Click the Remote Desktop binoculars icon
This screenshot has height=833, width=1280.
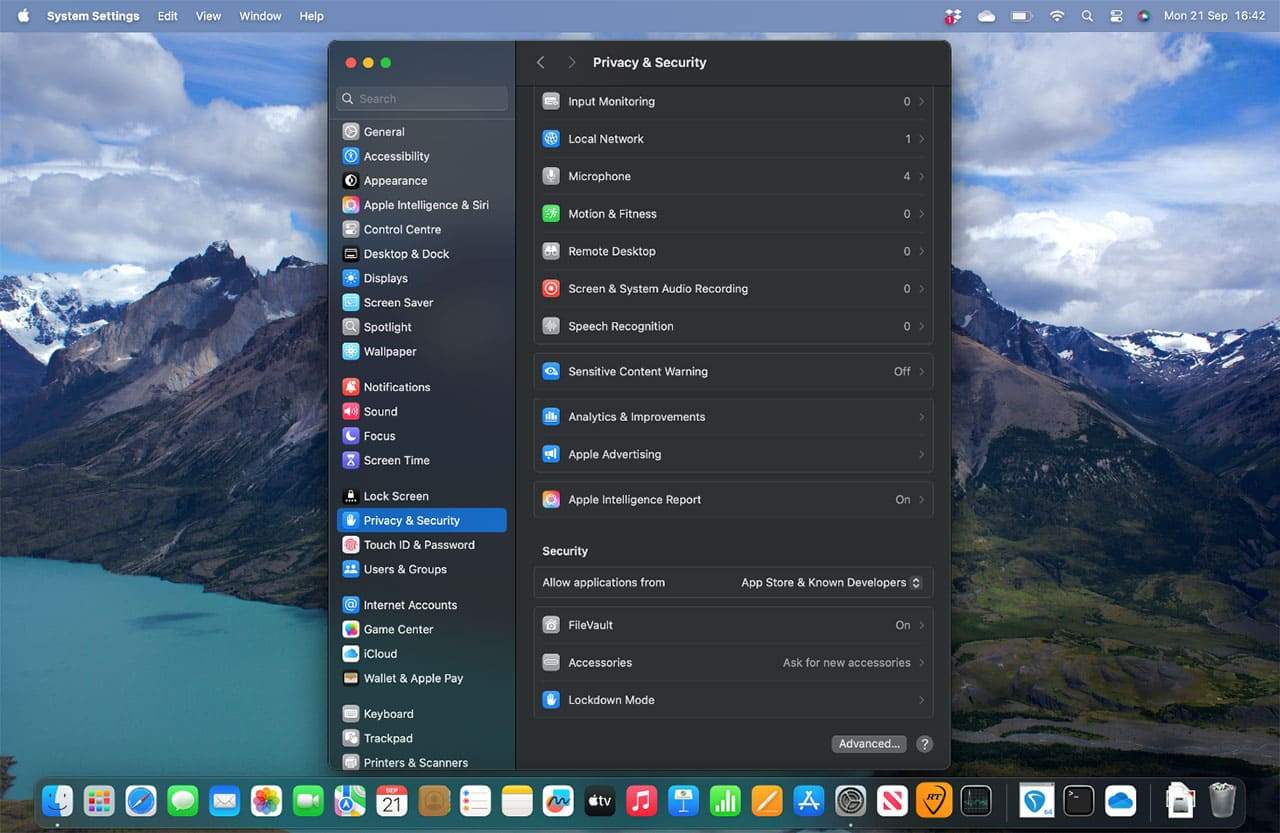tap(551, 251)
